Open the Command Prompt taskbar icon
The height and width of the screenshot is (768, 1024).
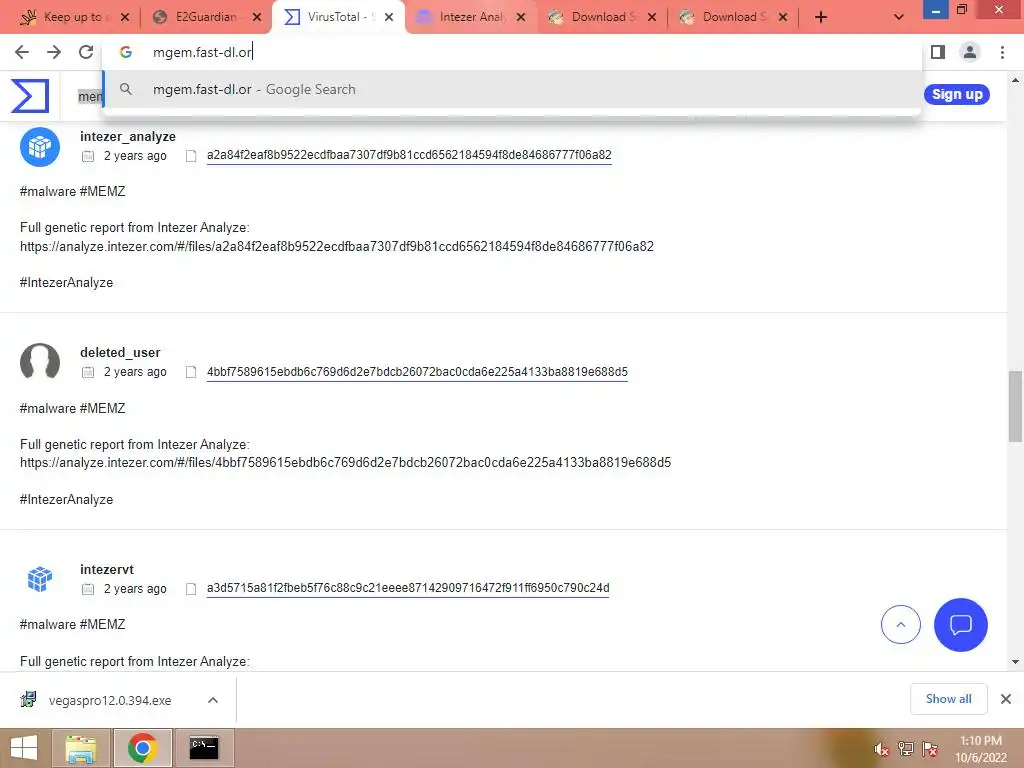click(x=204, y=748)
